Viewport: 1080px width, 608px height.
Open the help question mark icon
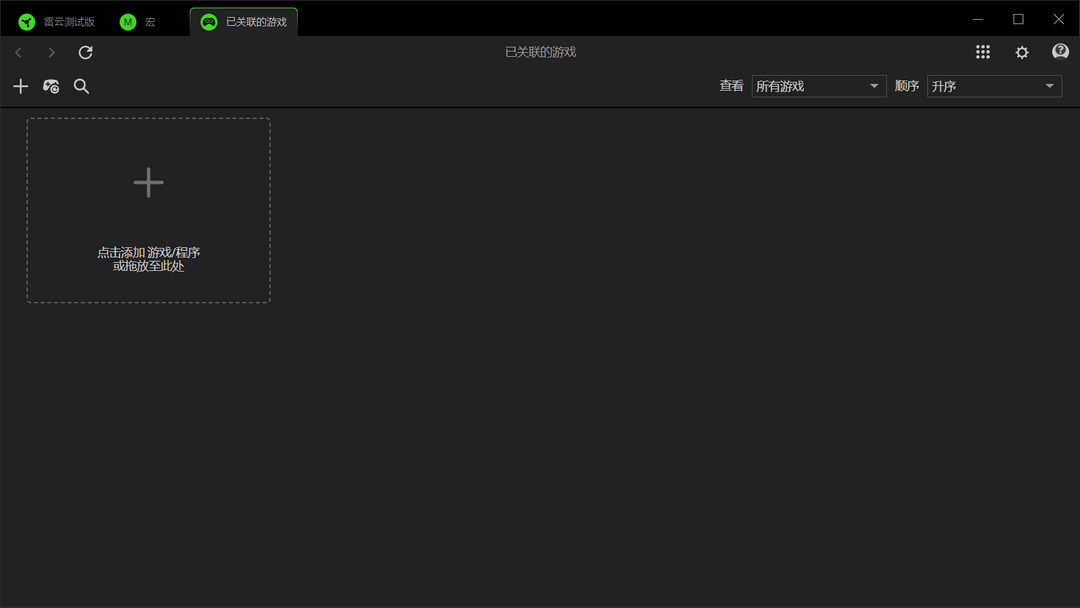[x=1060, y=52]
